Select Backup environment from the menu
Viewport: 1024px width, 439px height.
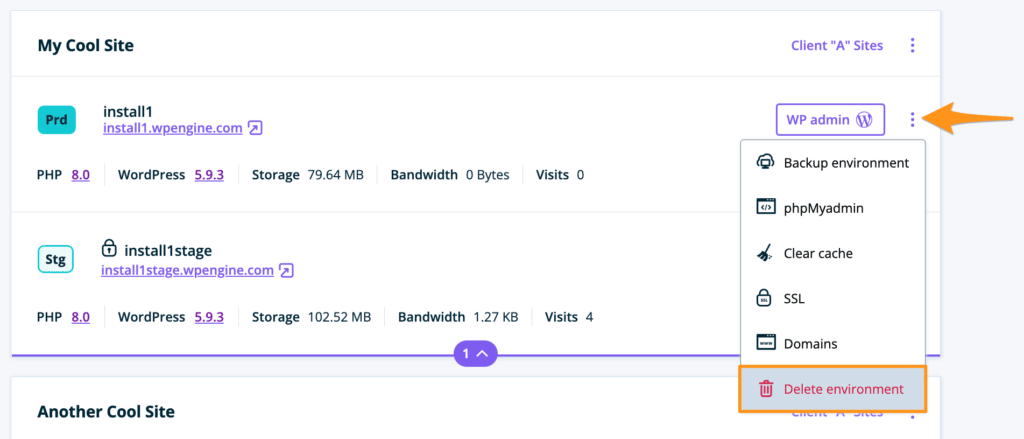(845, 162)
